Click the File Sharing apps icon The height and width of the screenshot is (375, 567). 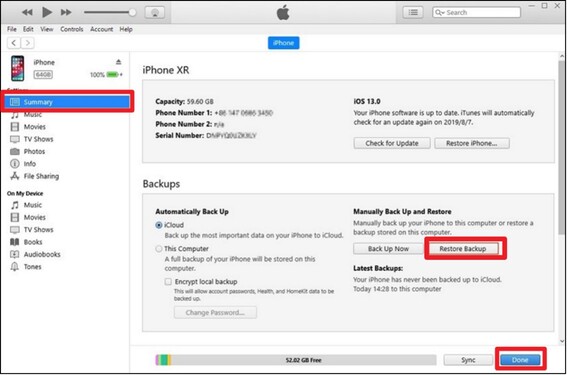click(15, 176)
